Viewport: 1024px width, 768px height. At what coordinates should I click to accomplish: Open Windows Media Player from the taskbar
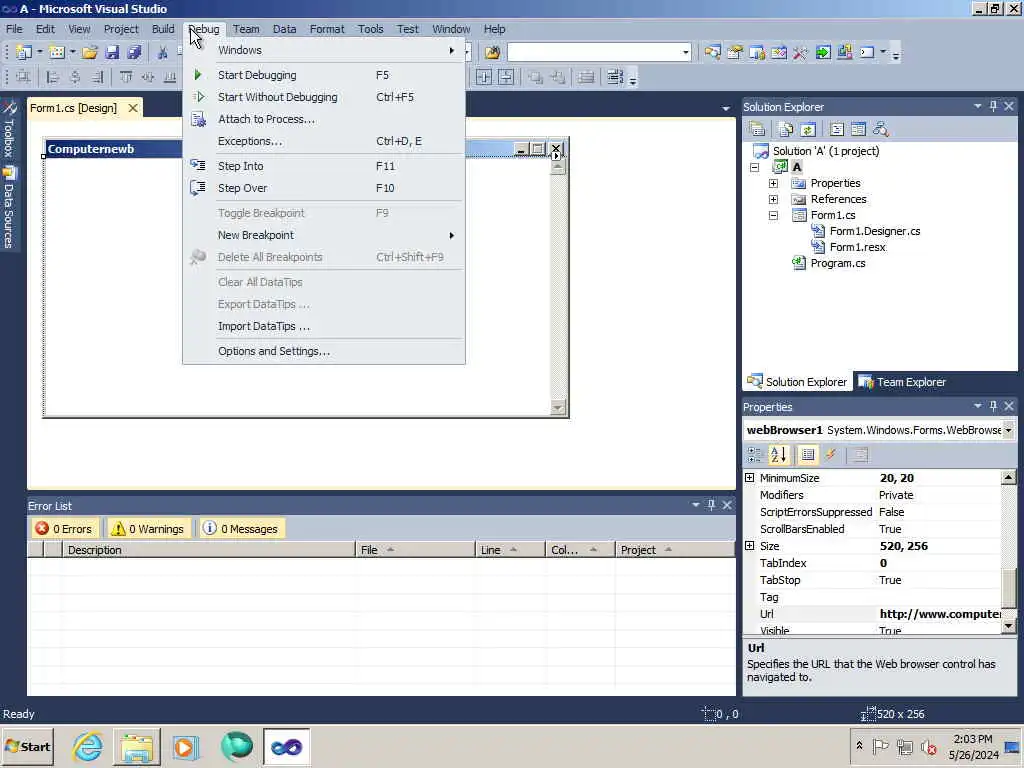pos(185,746)
